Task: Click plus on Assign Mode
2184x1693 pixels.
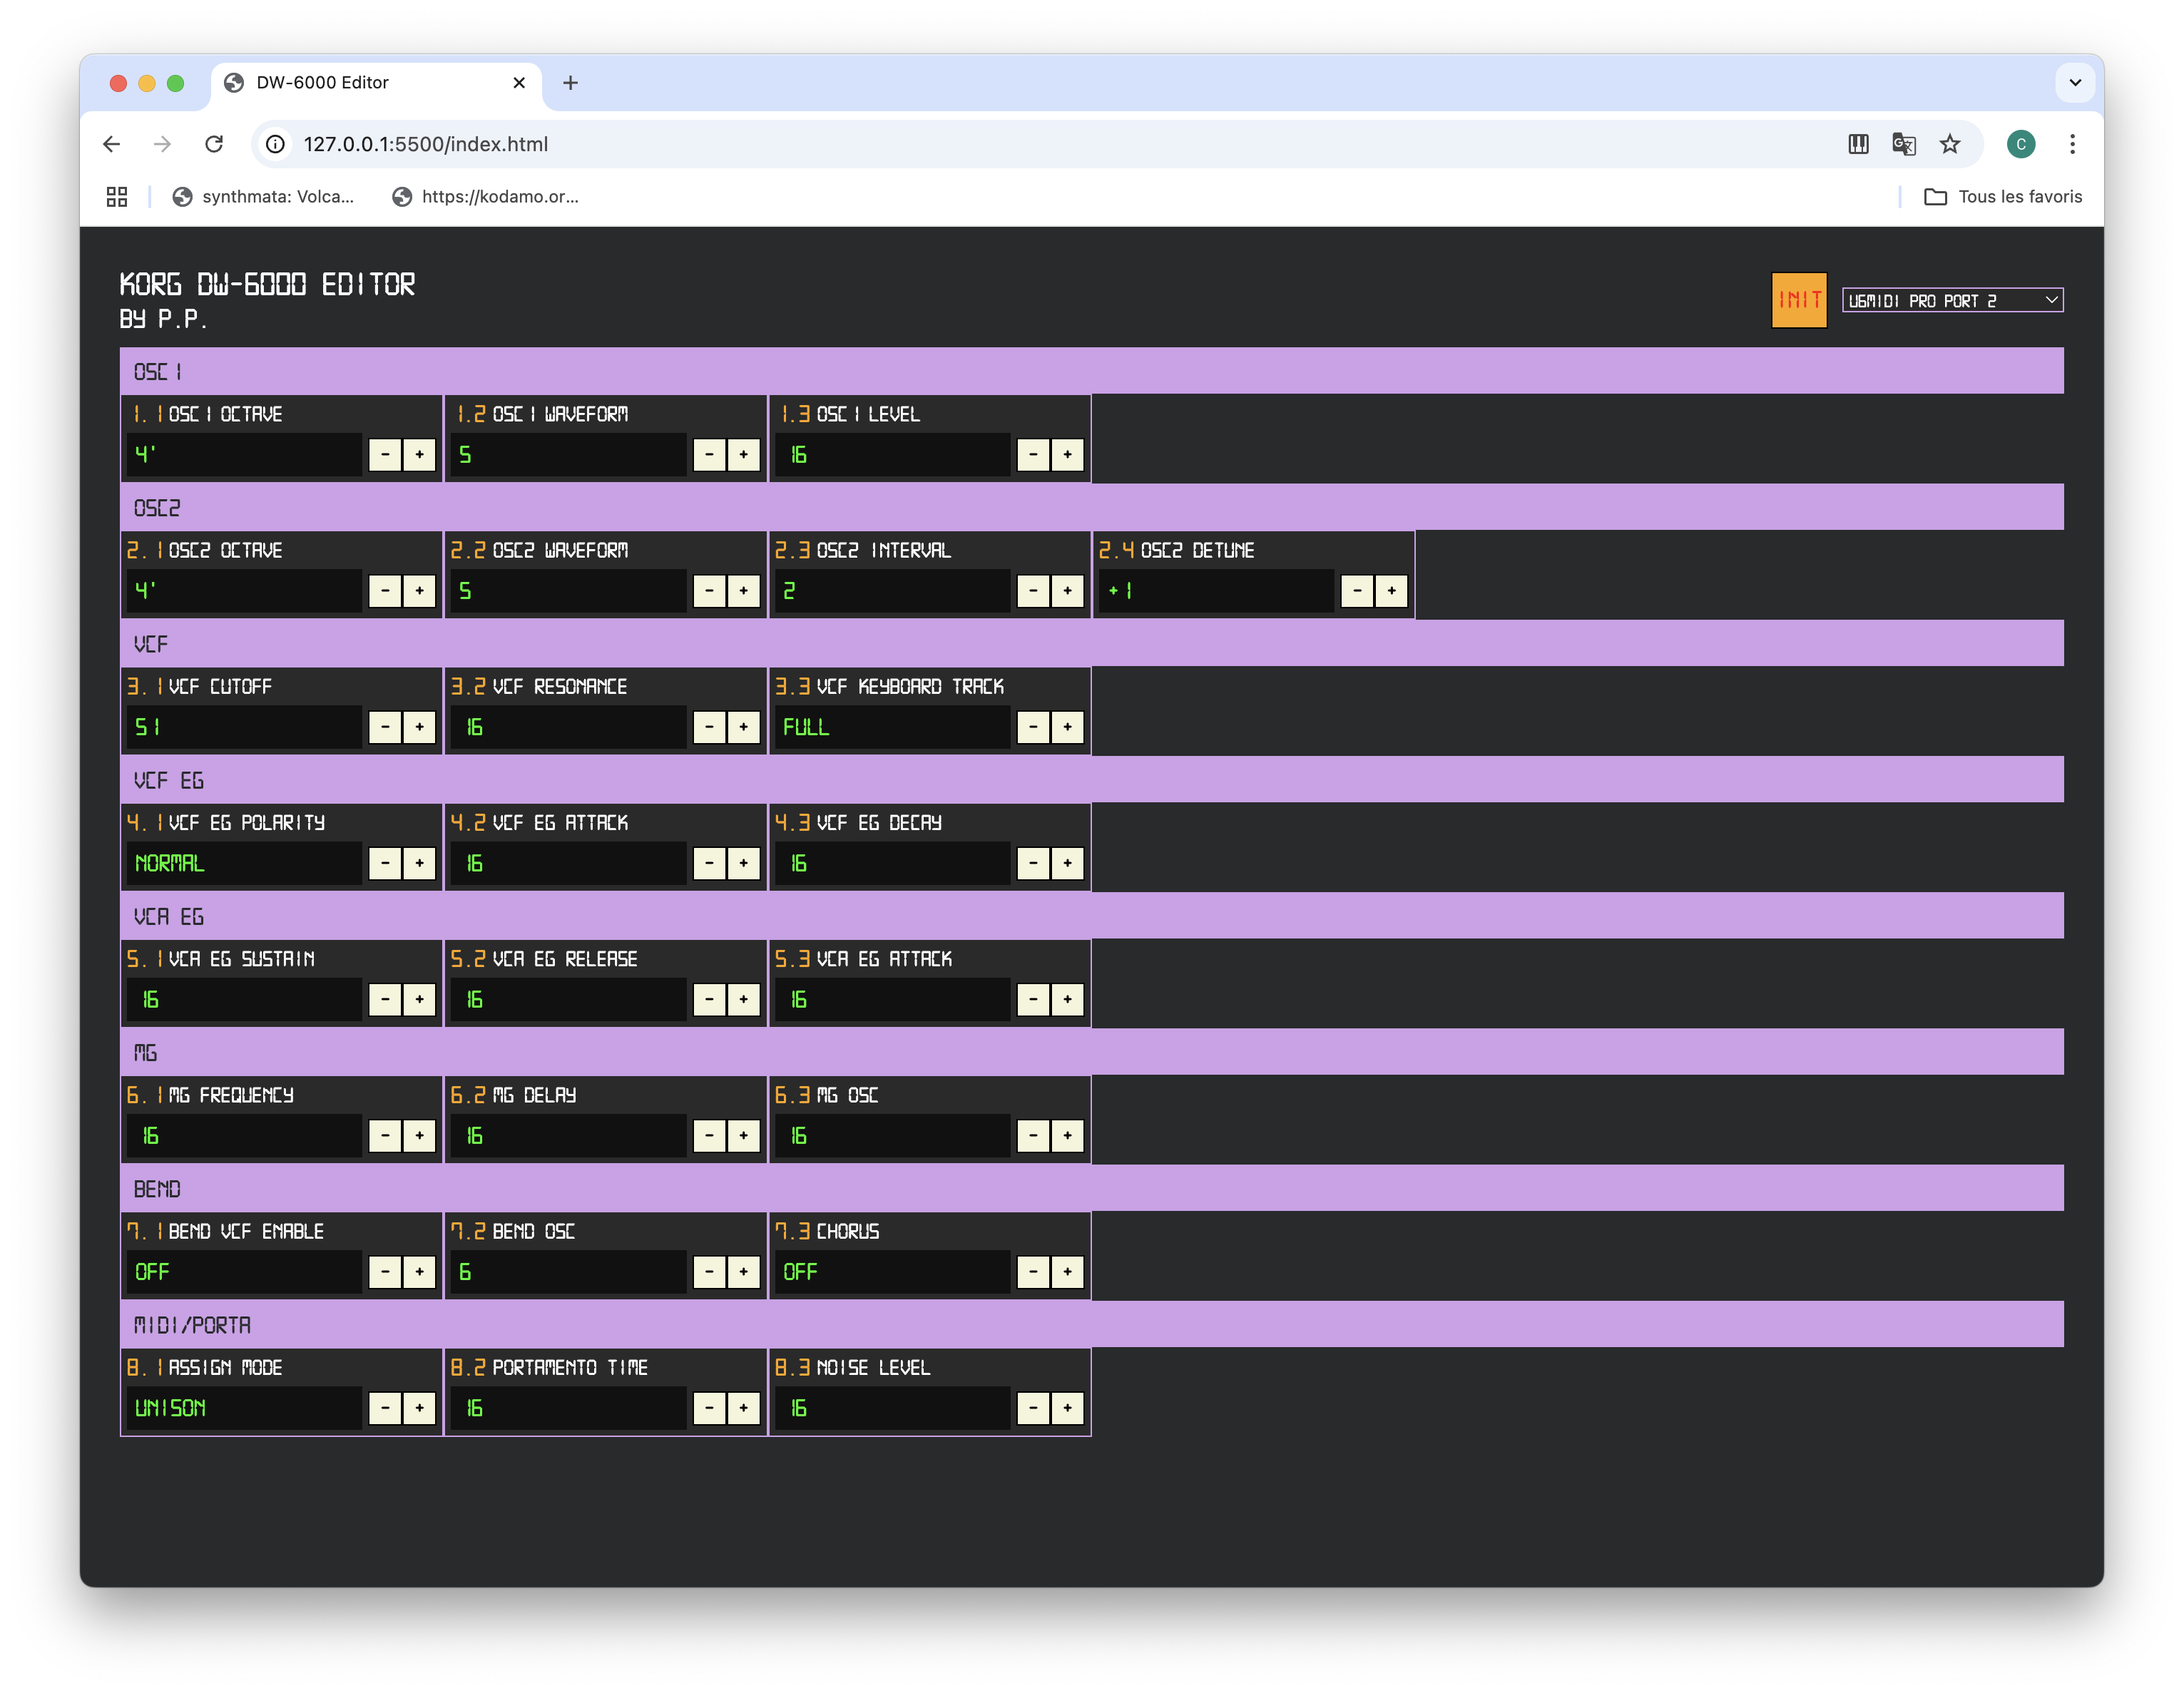Action: 419,1408
